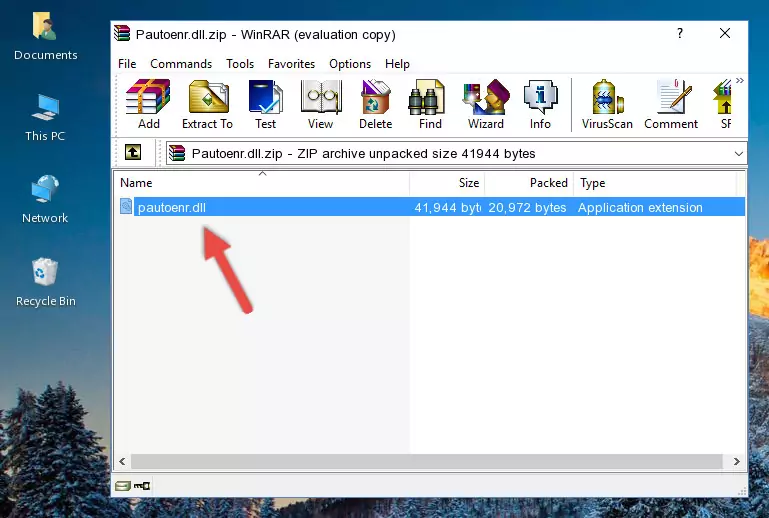Click the pautoenr.dll file icon
This screenshot has height=518, width=769.
point(126,207)
